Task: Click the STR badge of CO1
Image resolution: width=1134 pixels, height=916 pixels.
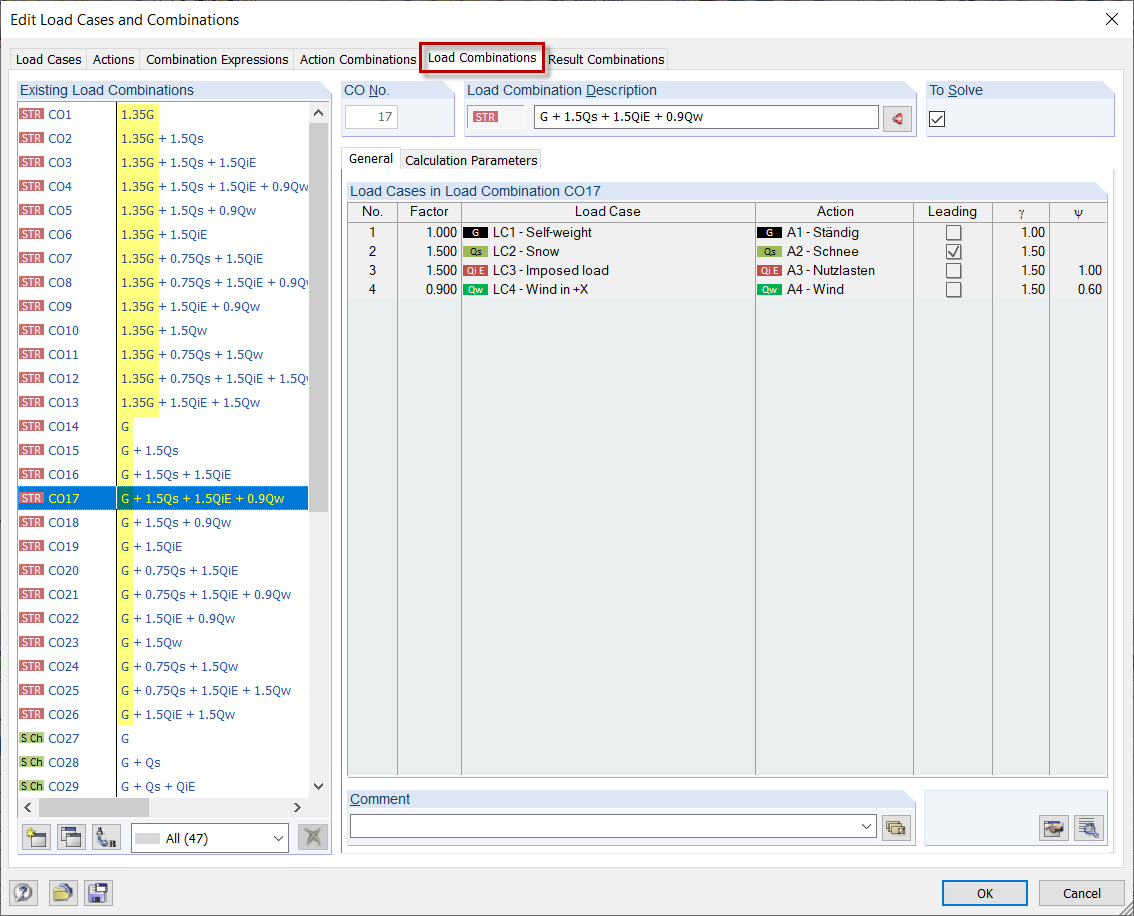Action: pyautogui.click(x=32, y=114)
